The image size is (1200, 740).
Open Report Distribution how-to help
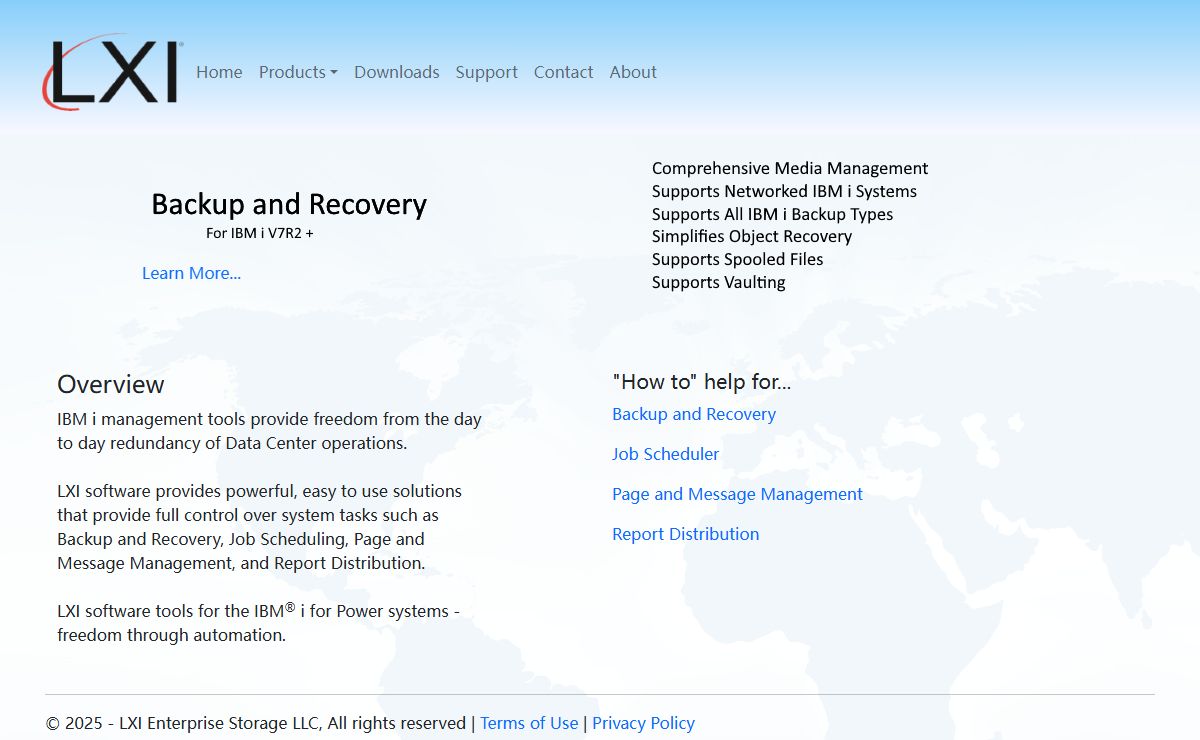click(685, 534)
